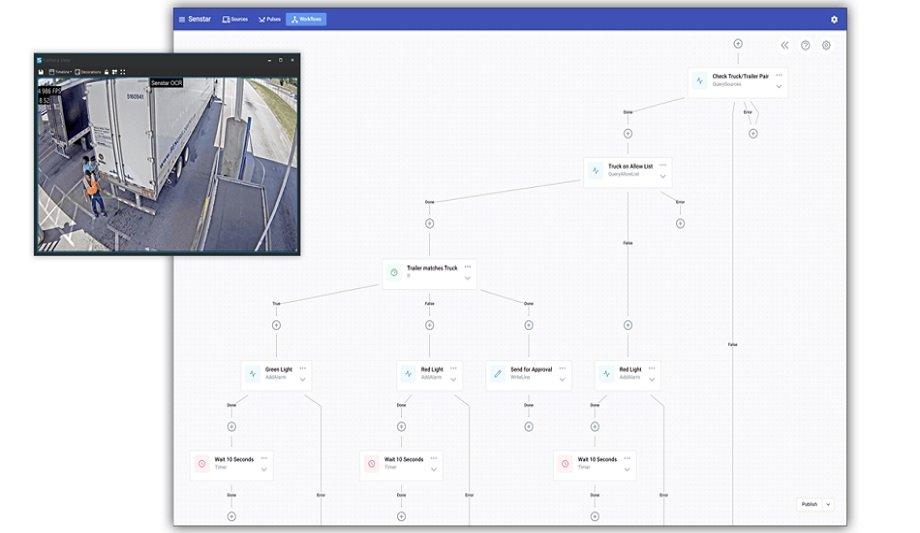Click Send for Approval pencil icon
Screen dimensions: 920x533
tap(498, 374)
